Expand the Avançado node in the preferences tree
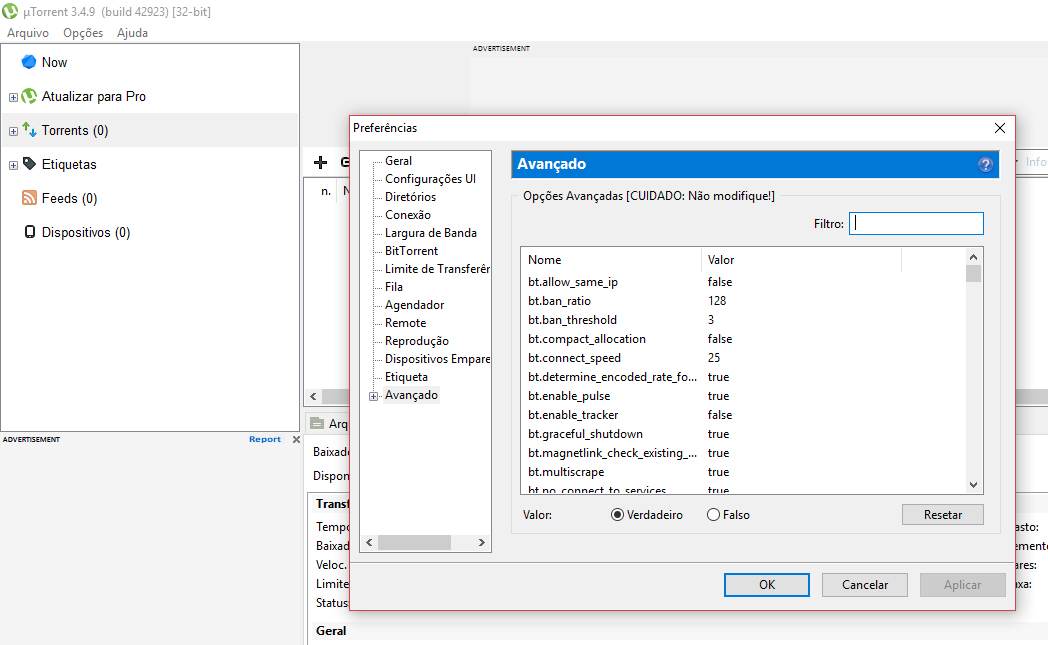The image size is (1048, 645). (374, 396)
